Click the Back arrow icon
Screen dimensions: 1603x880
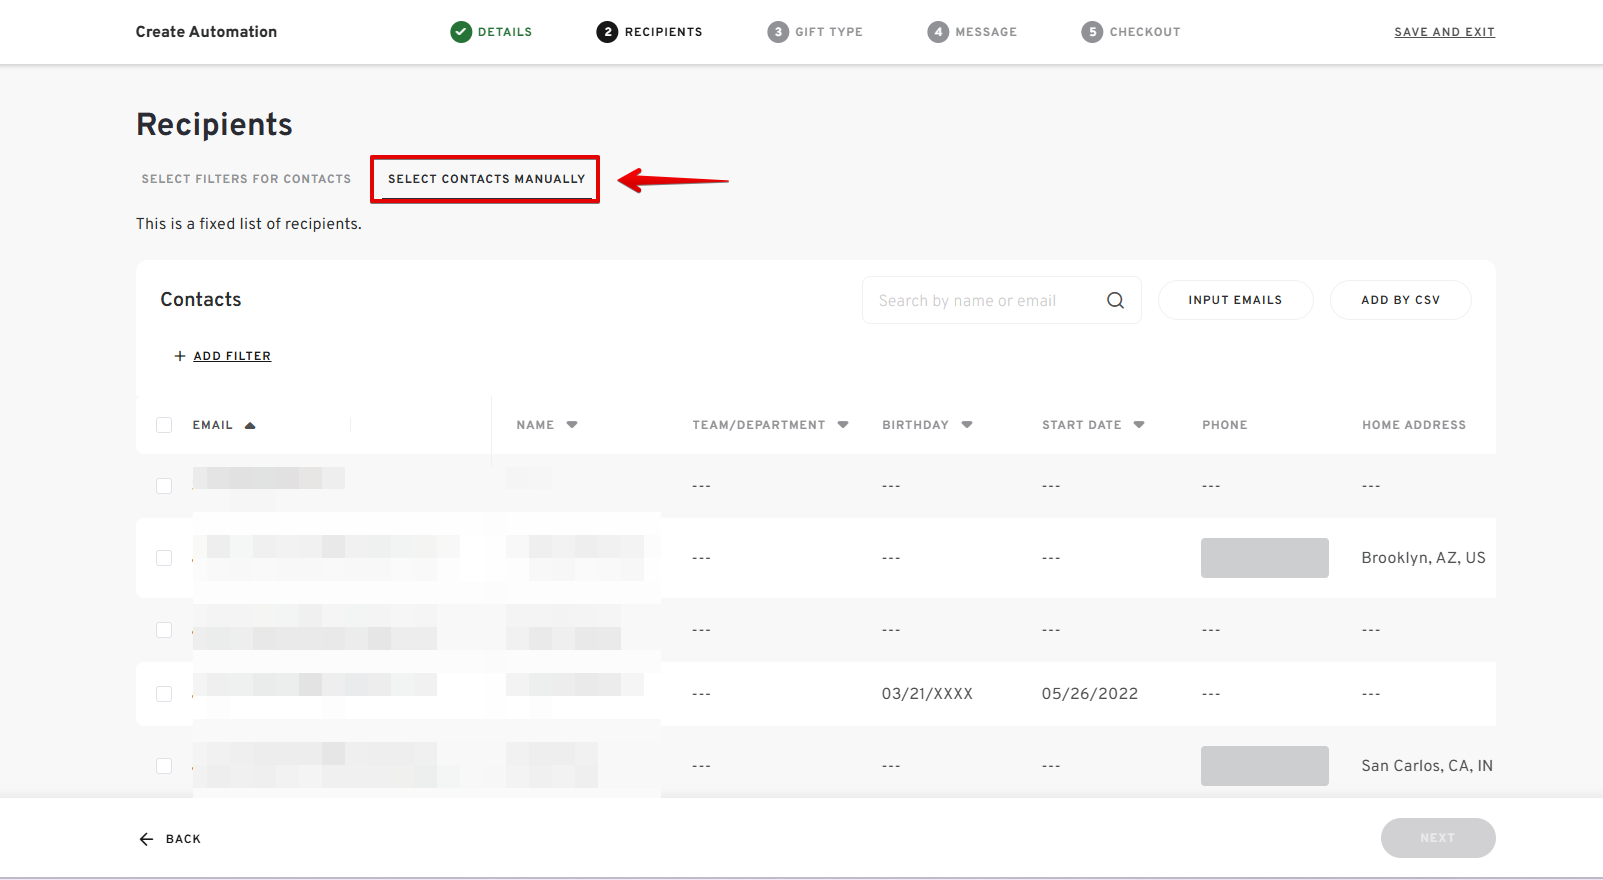[x=146, y=839]
